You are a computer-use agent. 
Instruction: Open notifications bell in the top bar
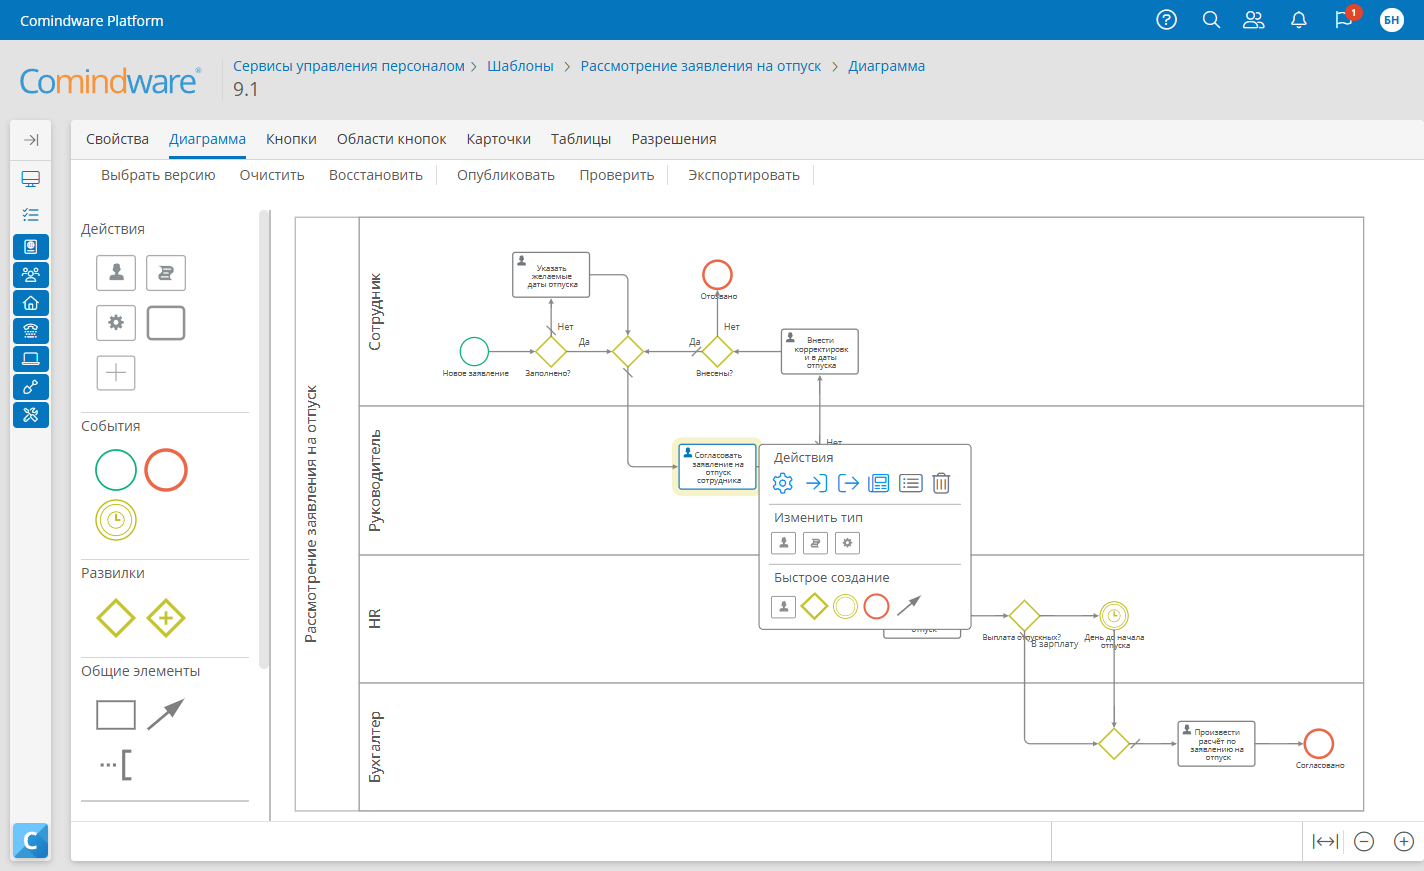click(x=1299, y=20)
